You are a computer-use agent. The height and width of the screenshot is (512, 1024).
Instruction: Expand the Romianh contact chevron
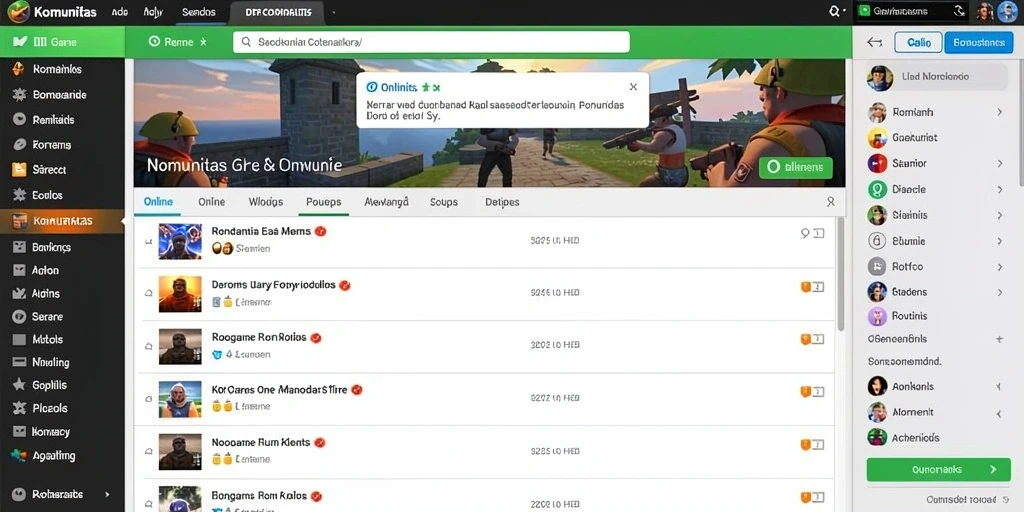click(999, 112)
